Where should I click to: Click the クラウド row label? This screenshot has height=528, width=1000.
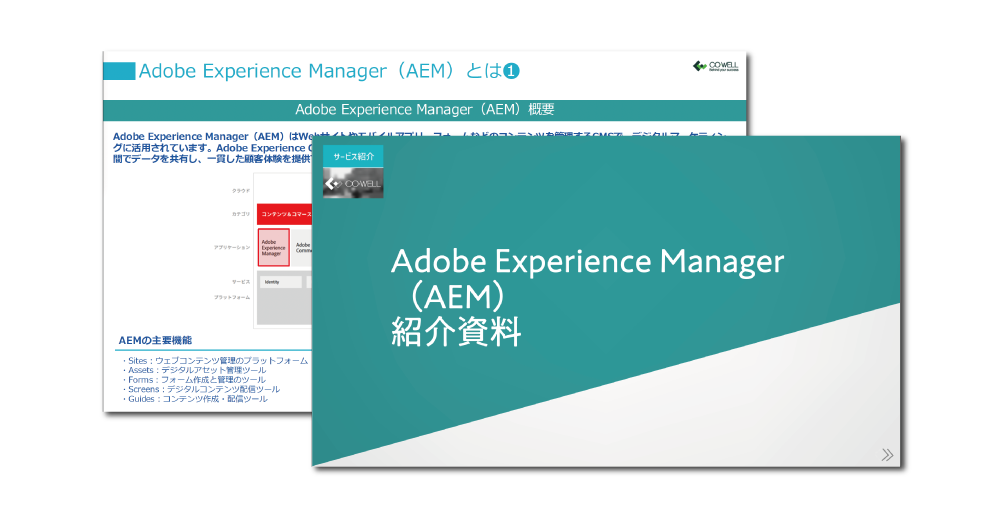coord(240,191)
